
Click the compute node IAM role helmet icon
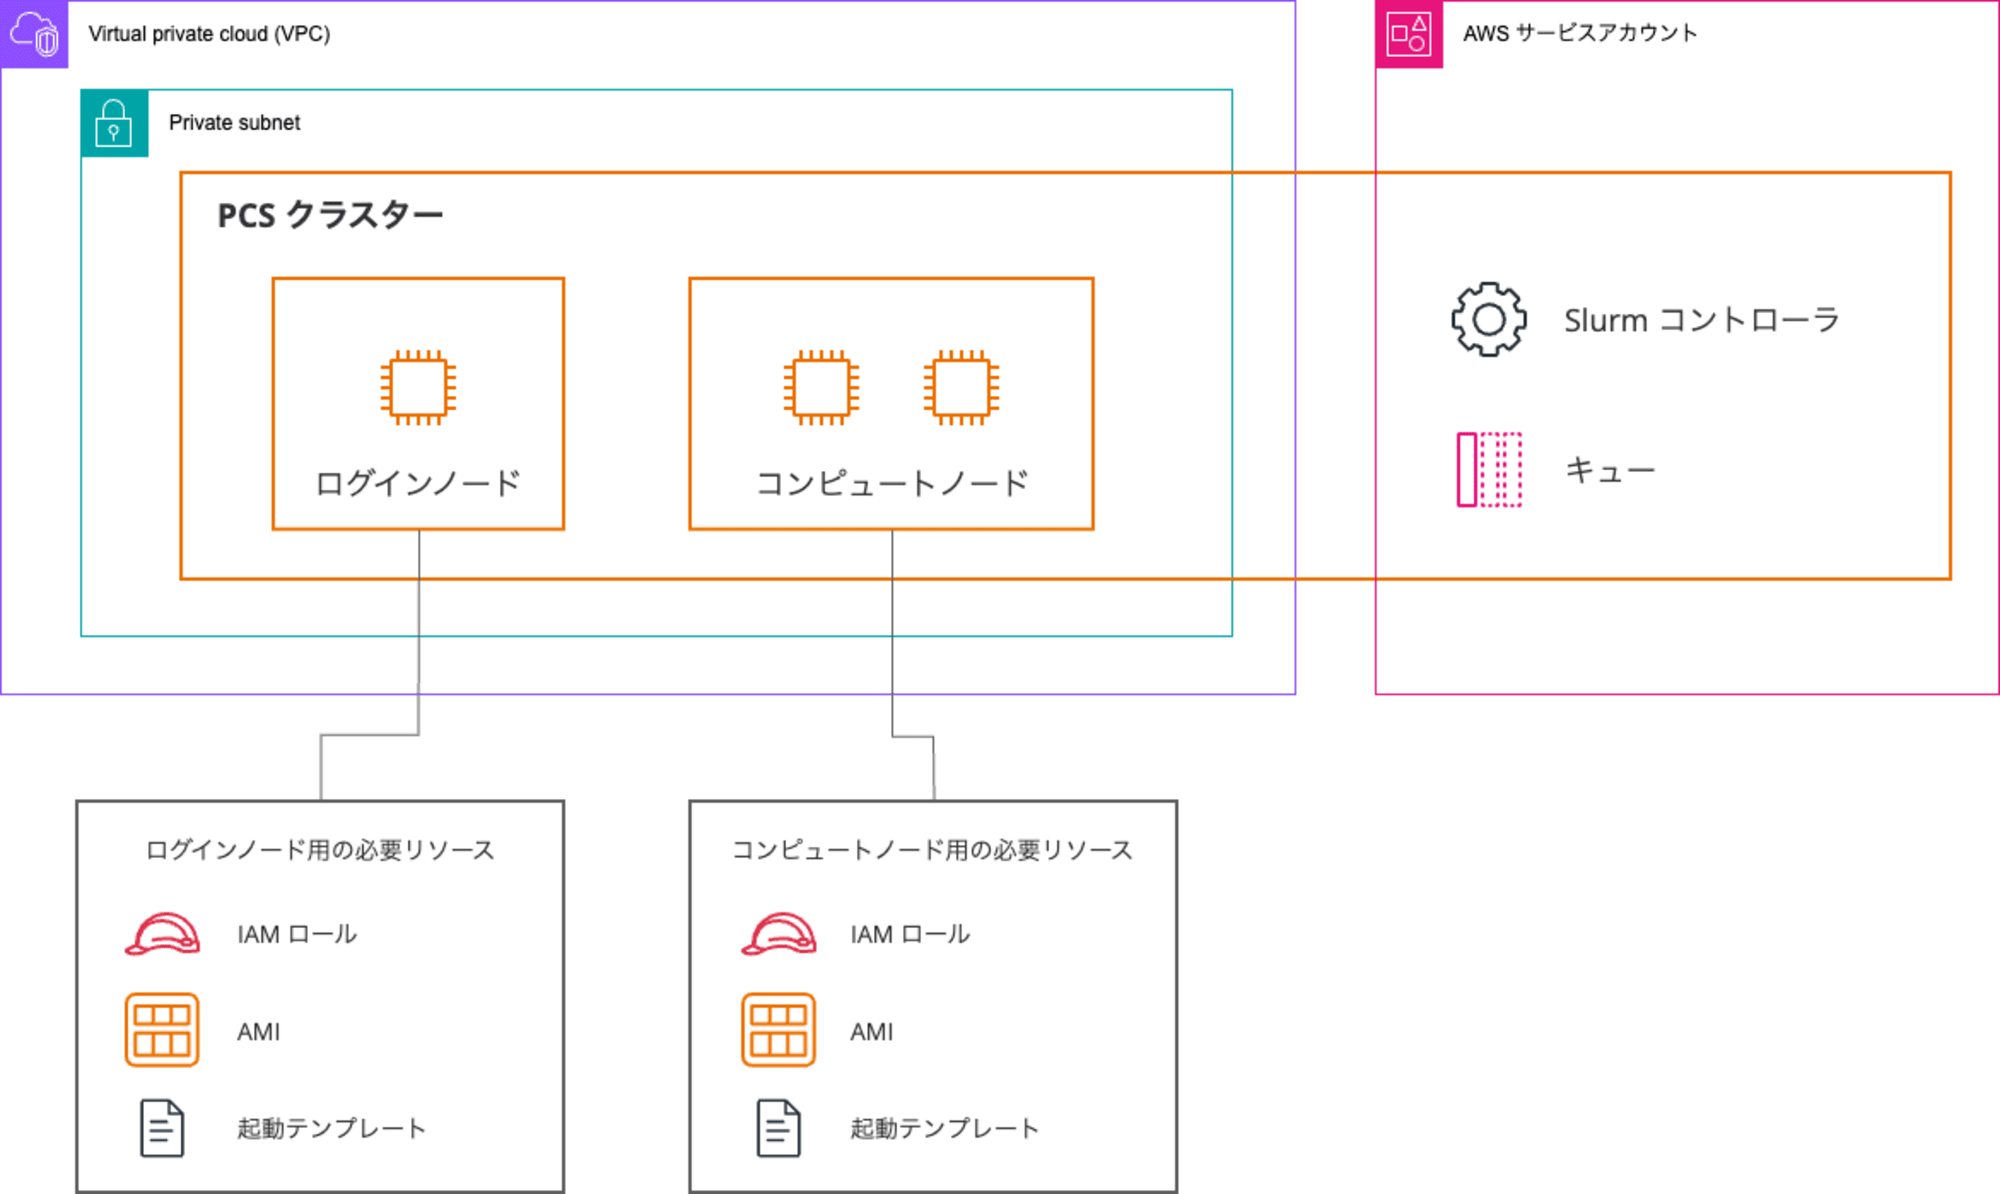(778, 934)
